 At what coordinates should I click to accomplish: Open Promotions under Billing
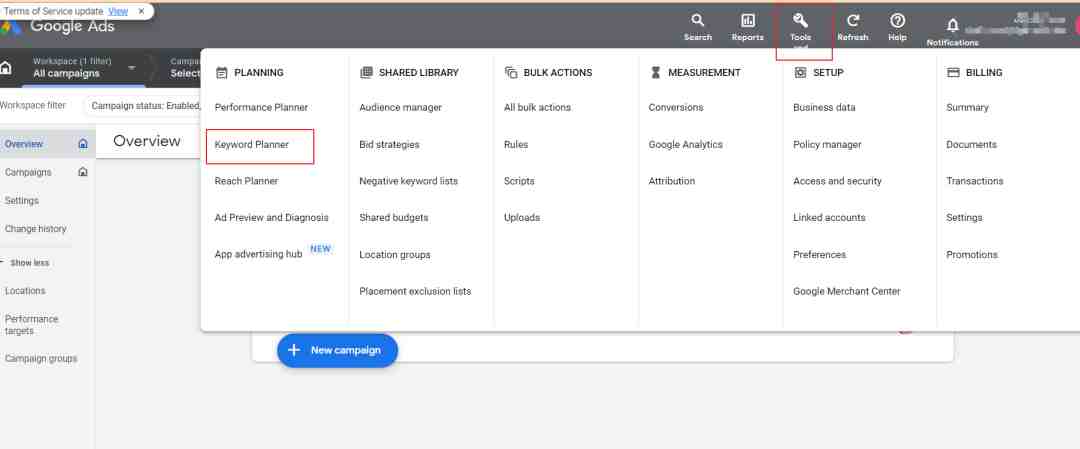[972, 255]
